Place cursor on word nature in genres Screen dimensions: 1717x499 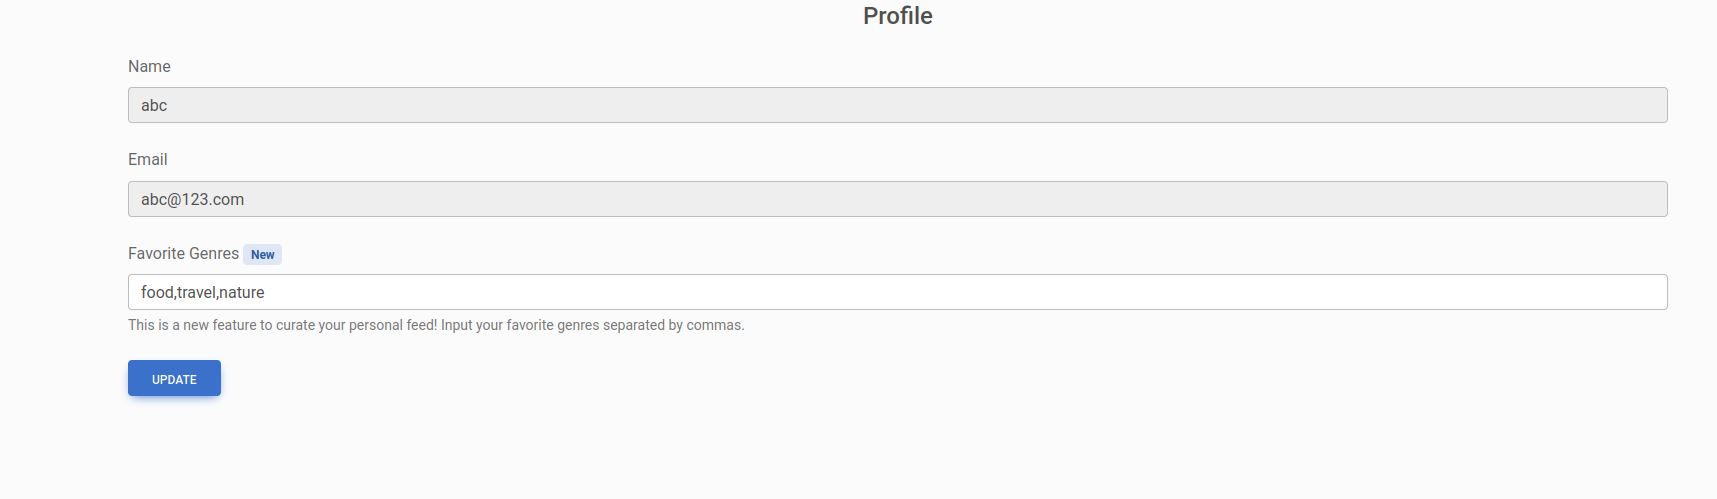click(242, 292)
